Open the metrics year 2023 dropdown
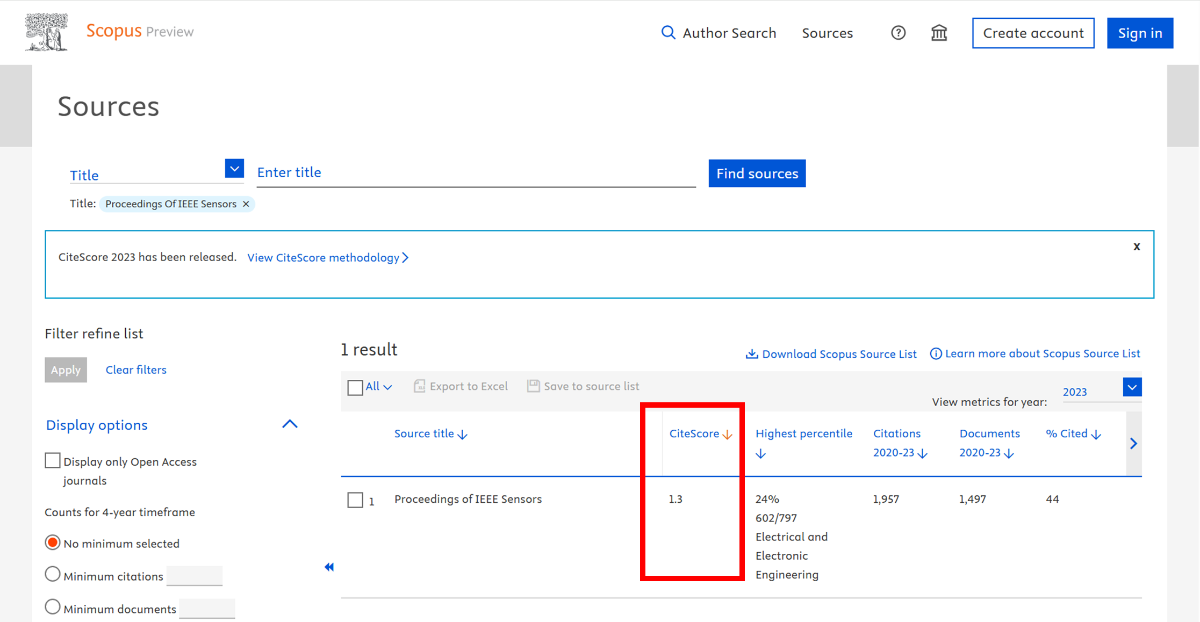Viewport: 1200px width, 622px height. (x=1132, y=387)
